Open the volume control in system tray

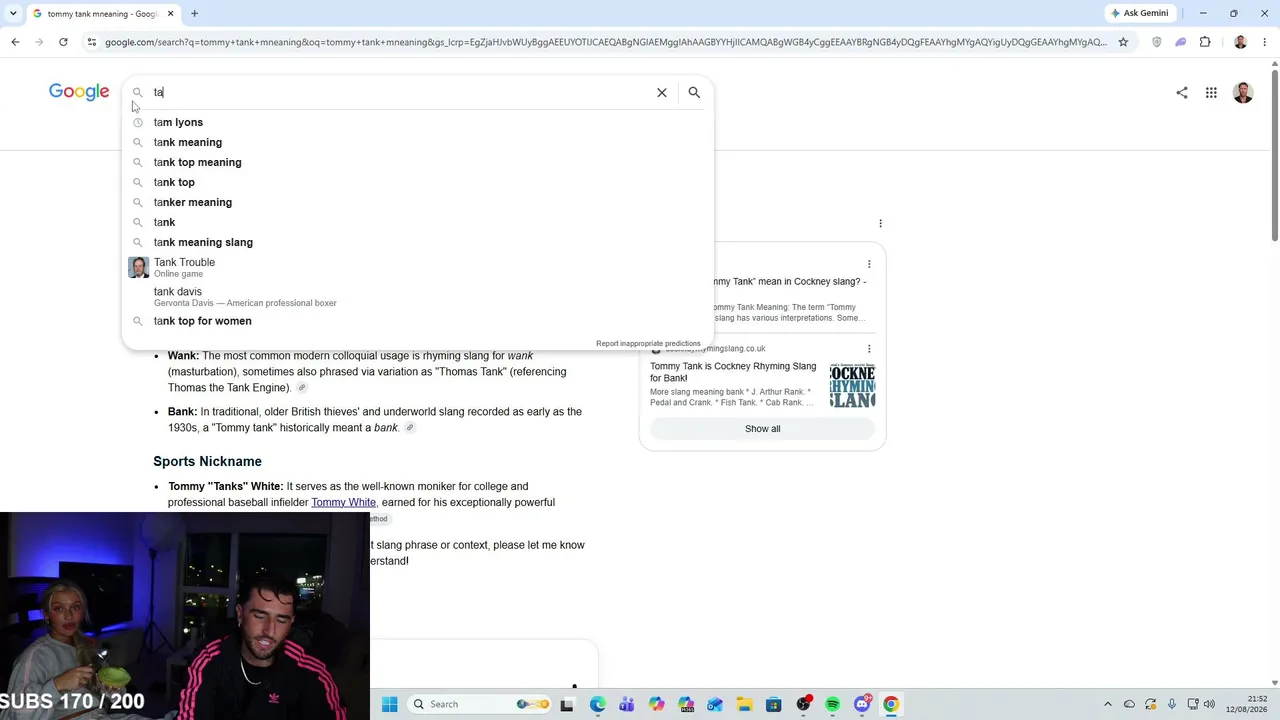[x=1209, y=704]
